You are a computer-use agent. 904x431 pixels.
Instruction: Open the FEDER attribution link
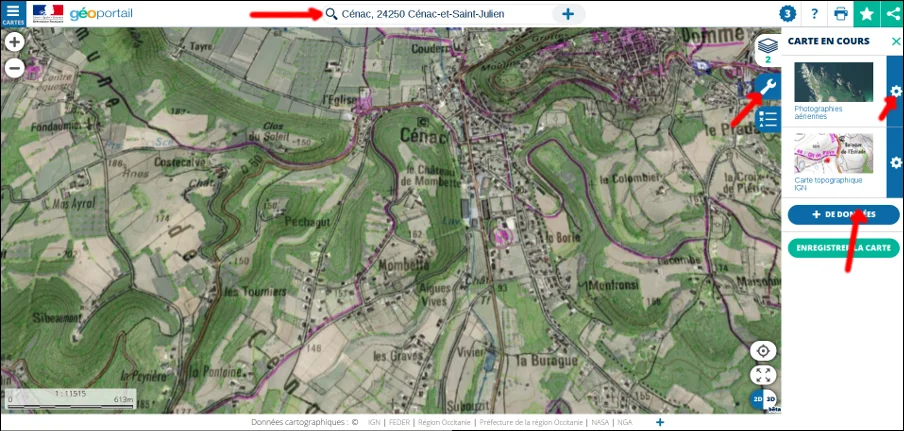(400, 422)
